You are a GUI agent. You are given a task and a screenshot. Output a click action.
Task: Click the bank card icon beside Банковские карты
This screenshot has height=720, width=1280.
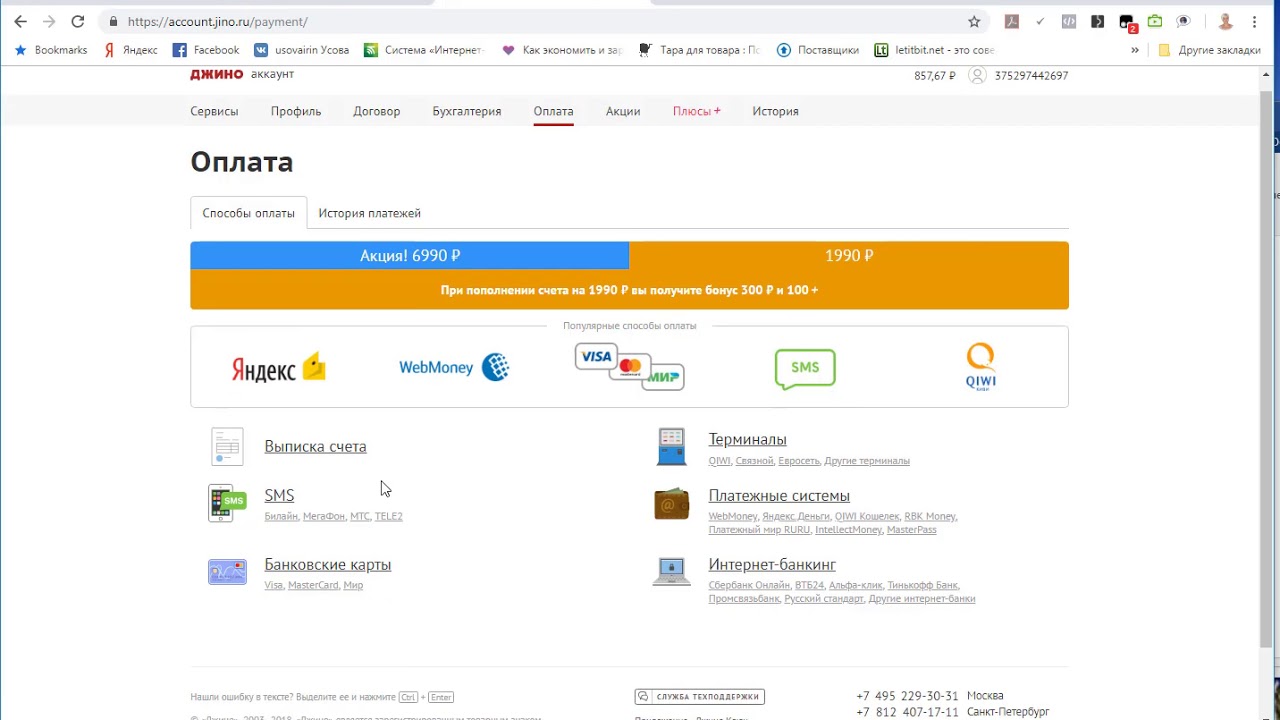coord(227,572)
